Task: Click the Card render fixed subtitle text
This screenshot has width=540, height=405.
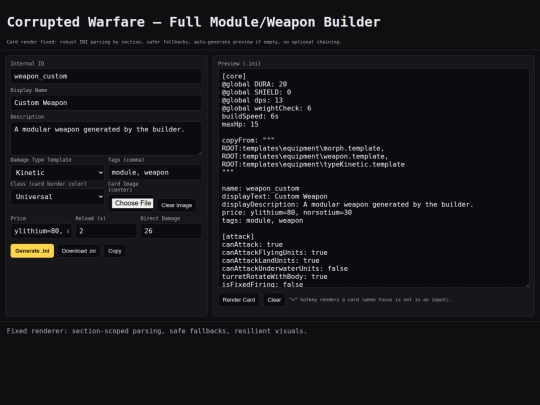Action: pyautogui.click(x=174, y=42)
